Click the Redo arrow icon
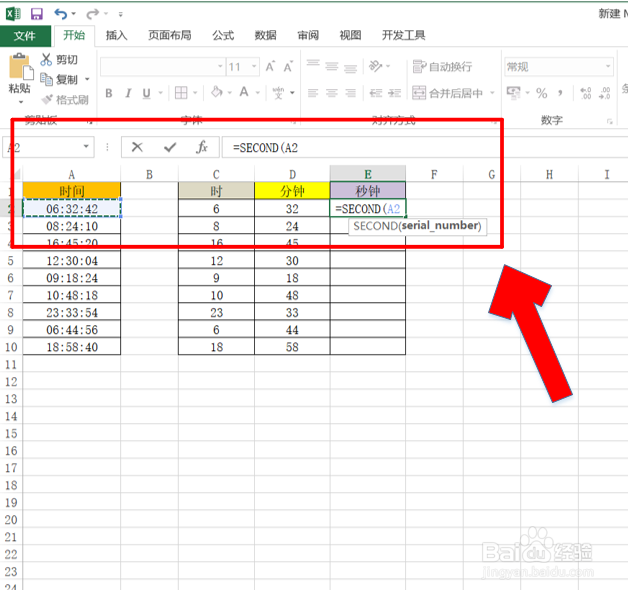 click(92, 14)
